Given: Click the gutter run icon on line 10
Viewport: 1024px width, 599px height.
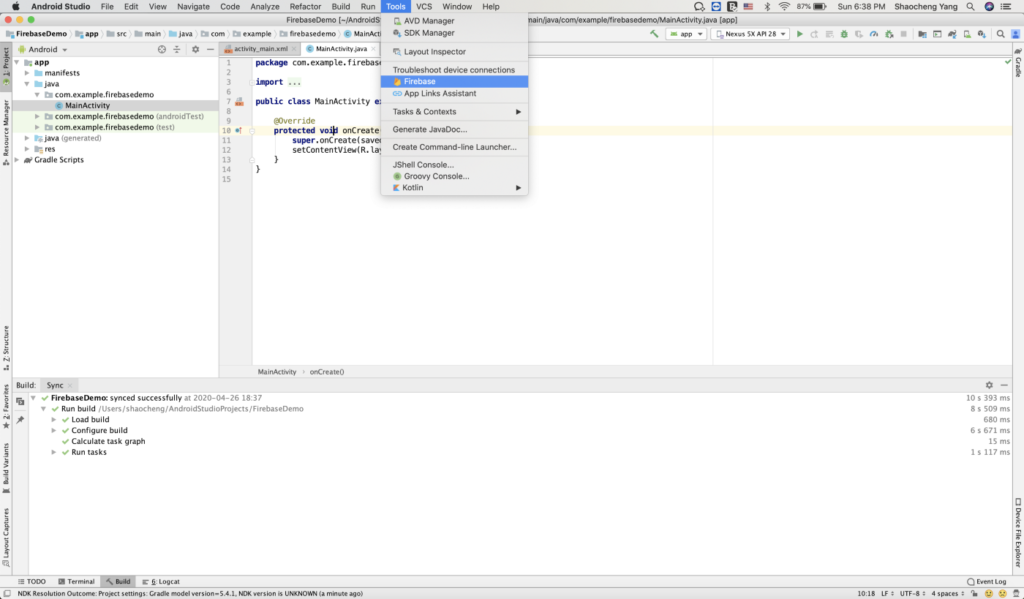Looking at the screenshot, I should 238,131.
